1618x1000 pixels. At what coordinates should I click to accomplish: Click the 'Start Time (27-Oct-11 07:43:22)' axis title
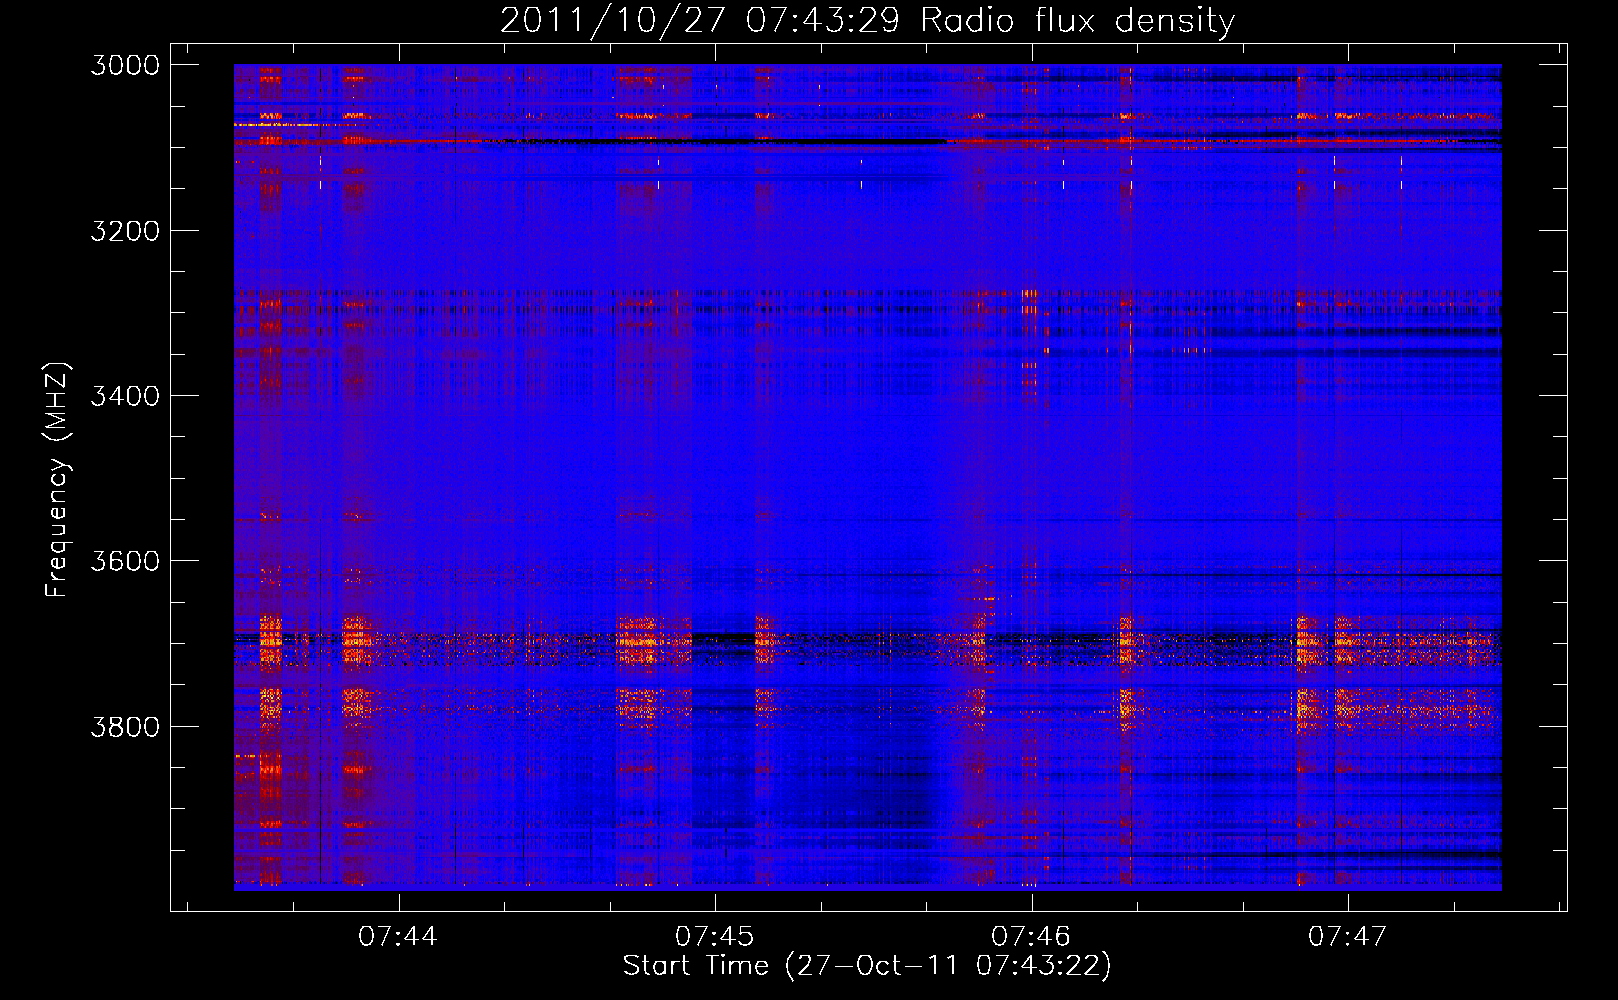tap(867, 966)
